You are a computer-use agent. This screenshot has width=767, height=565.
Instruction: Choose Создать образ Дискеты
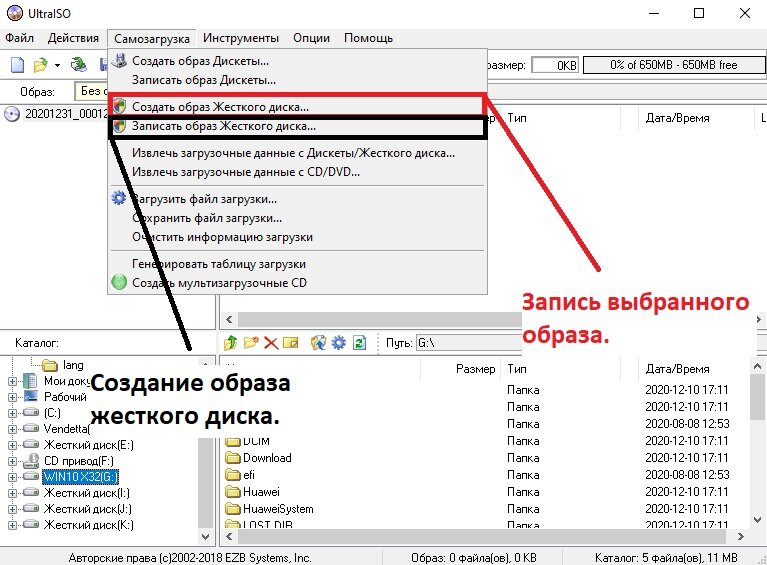(x=297, y=61)
